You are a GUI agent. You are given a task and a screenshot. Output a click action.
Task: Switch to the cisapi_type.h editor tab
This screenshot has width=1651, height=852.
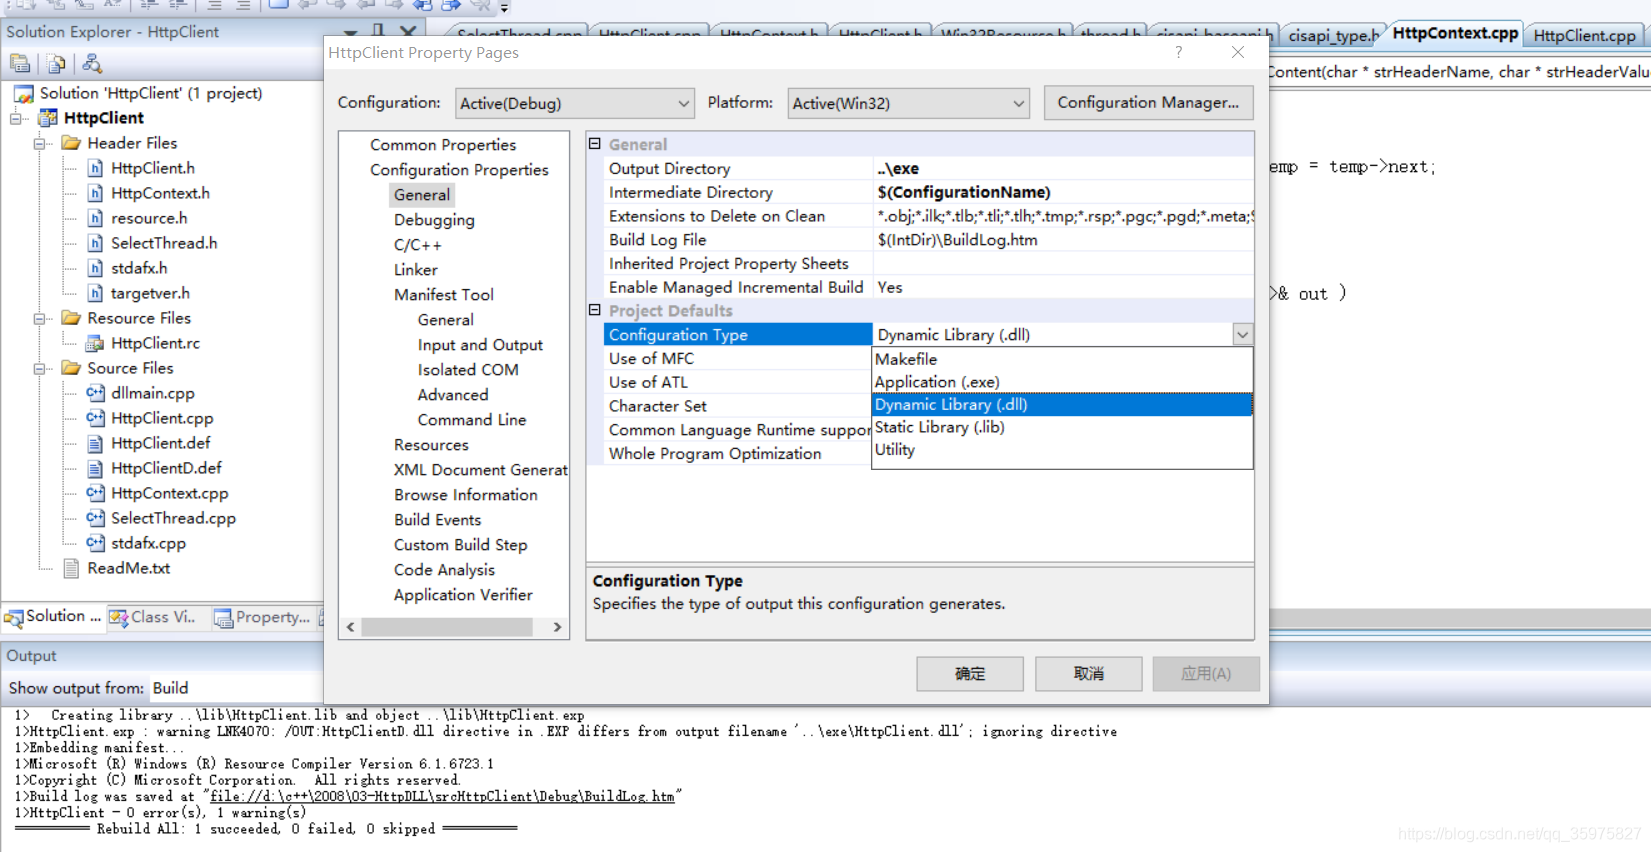pos(1332,35)
